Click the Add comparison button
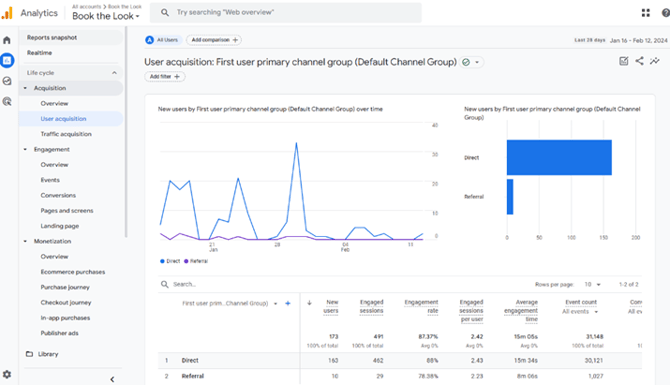Viewport: 670px width, 385px height. tap(214, 40)
